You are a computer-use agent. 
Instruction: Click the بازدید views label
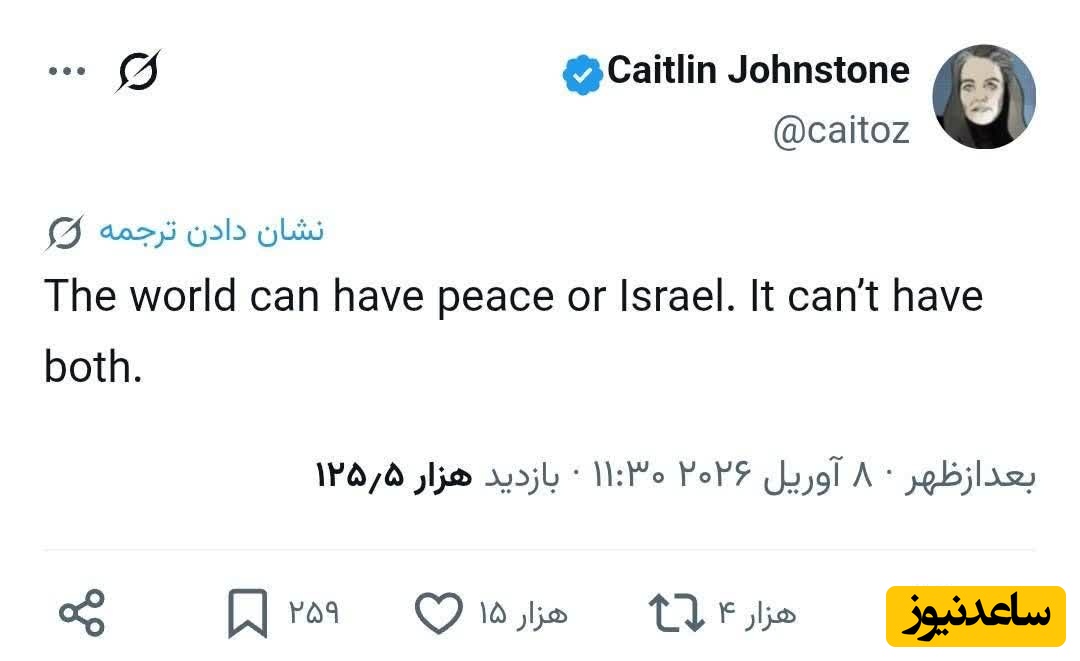tap(520, 478)
